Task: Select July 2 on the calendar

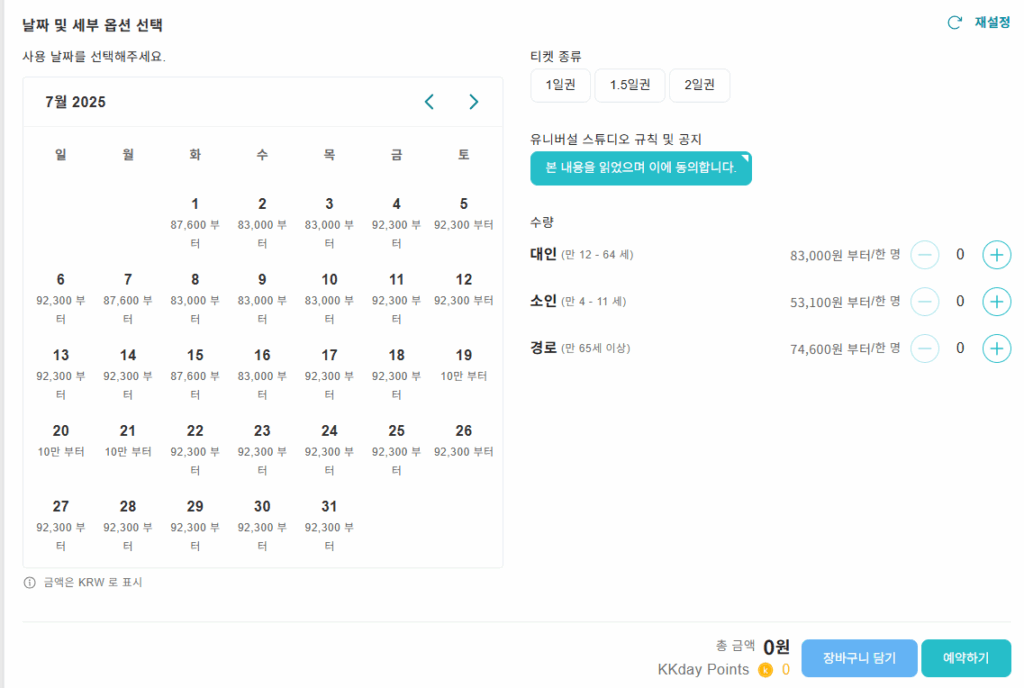Action: (x=262, y=223)
